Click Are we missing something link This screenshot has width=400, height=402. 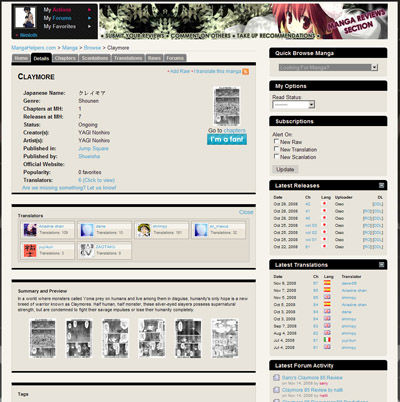(x=69, y=188)
